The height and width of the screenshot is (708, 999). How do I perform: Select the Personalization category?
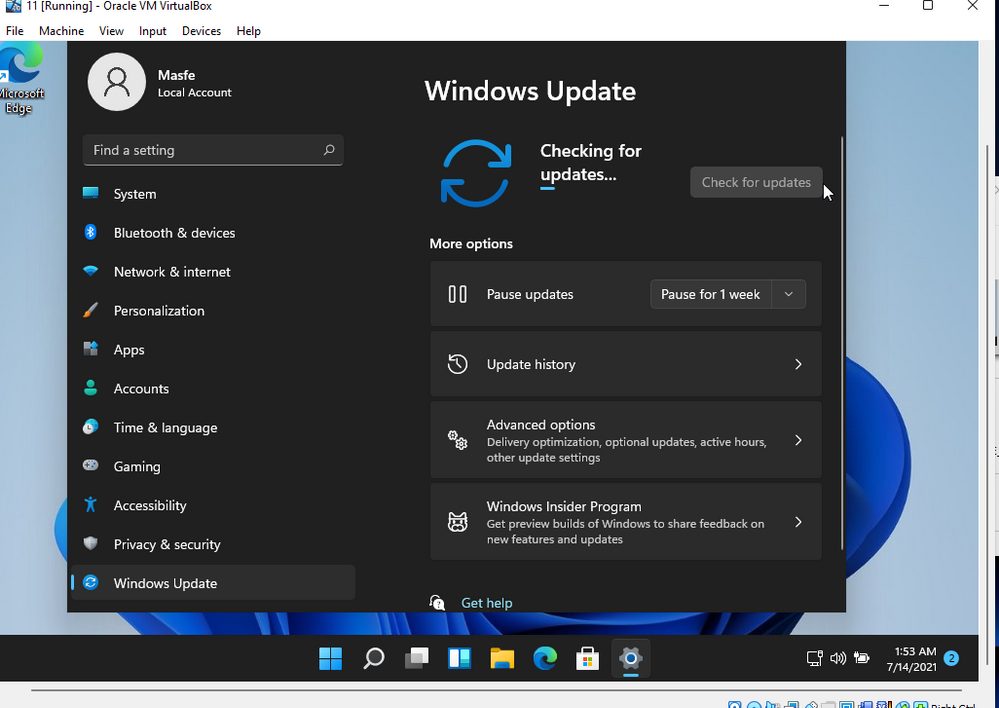pyautogui.click(x=159, y=310)
